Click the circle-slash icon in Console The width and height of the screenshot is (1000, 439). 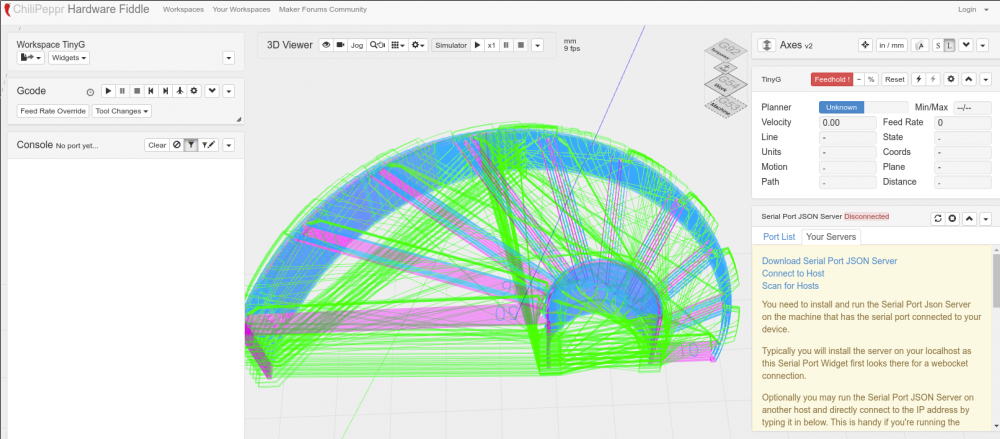click(176, 145)
